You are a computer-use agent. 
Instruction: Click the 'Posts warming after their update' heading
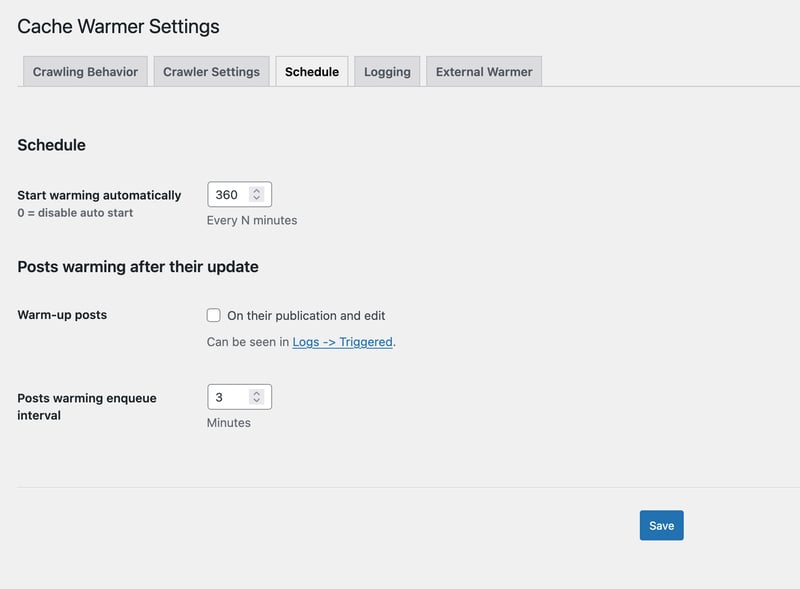point(138,267)
